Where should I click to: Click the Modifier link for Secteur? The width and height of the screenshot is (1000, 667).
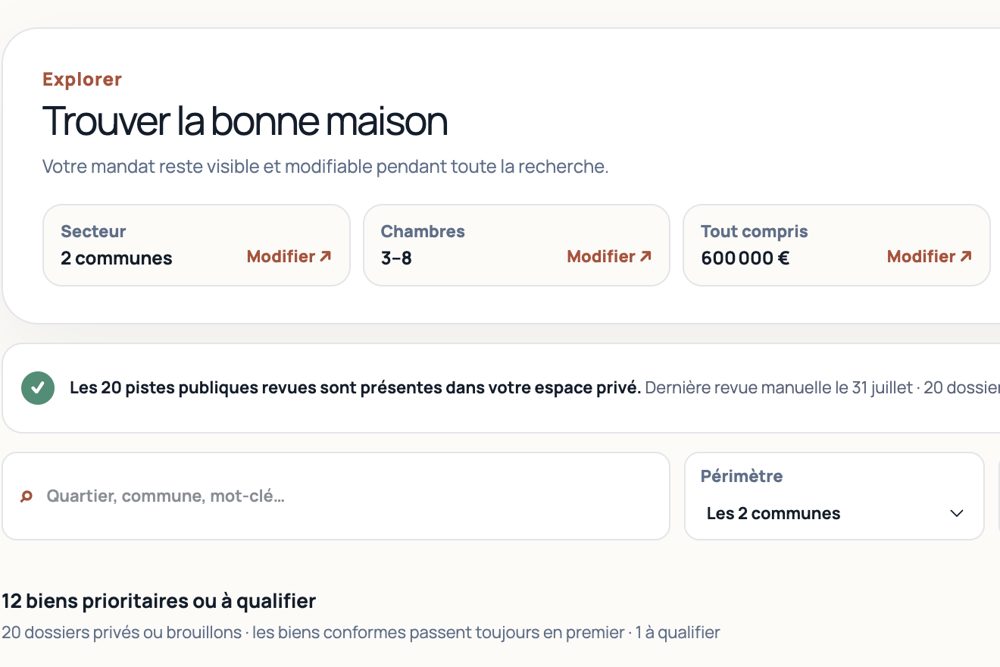coord(289,256)
